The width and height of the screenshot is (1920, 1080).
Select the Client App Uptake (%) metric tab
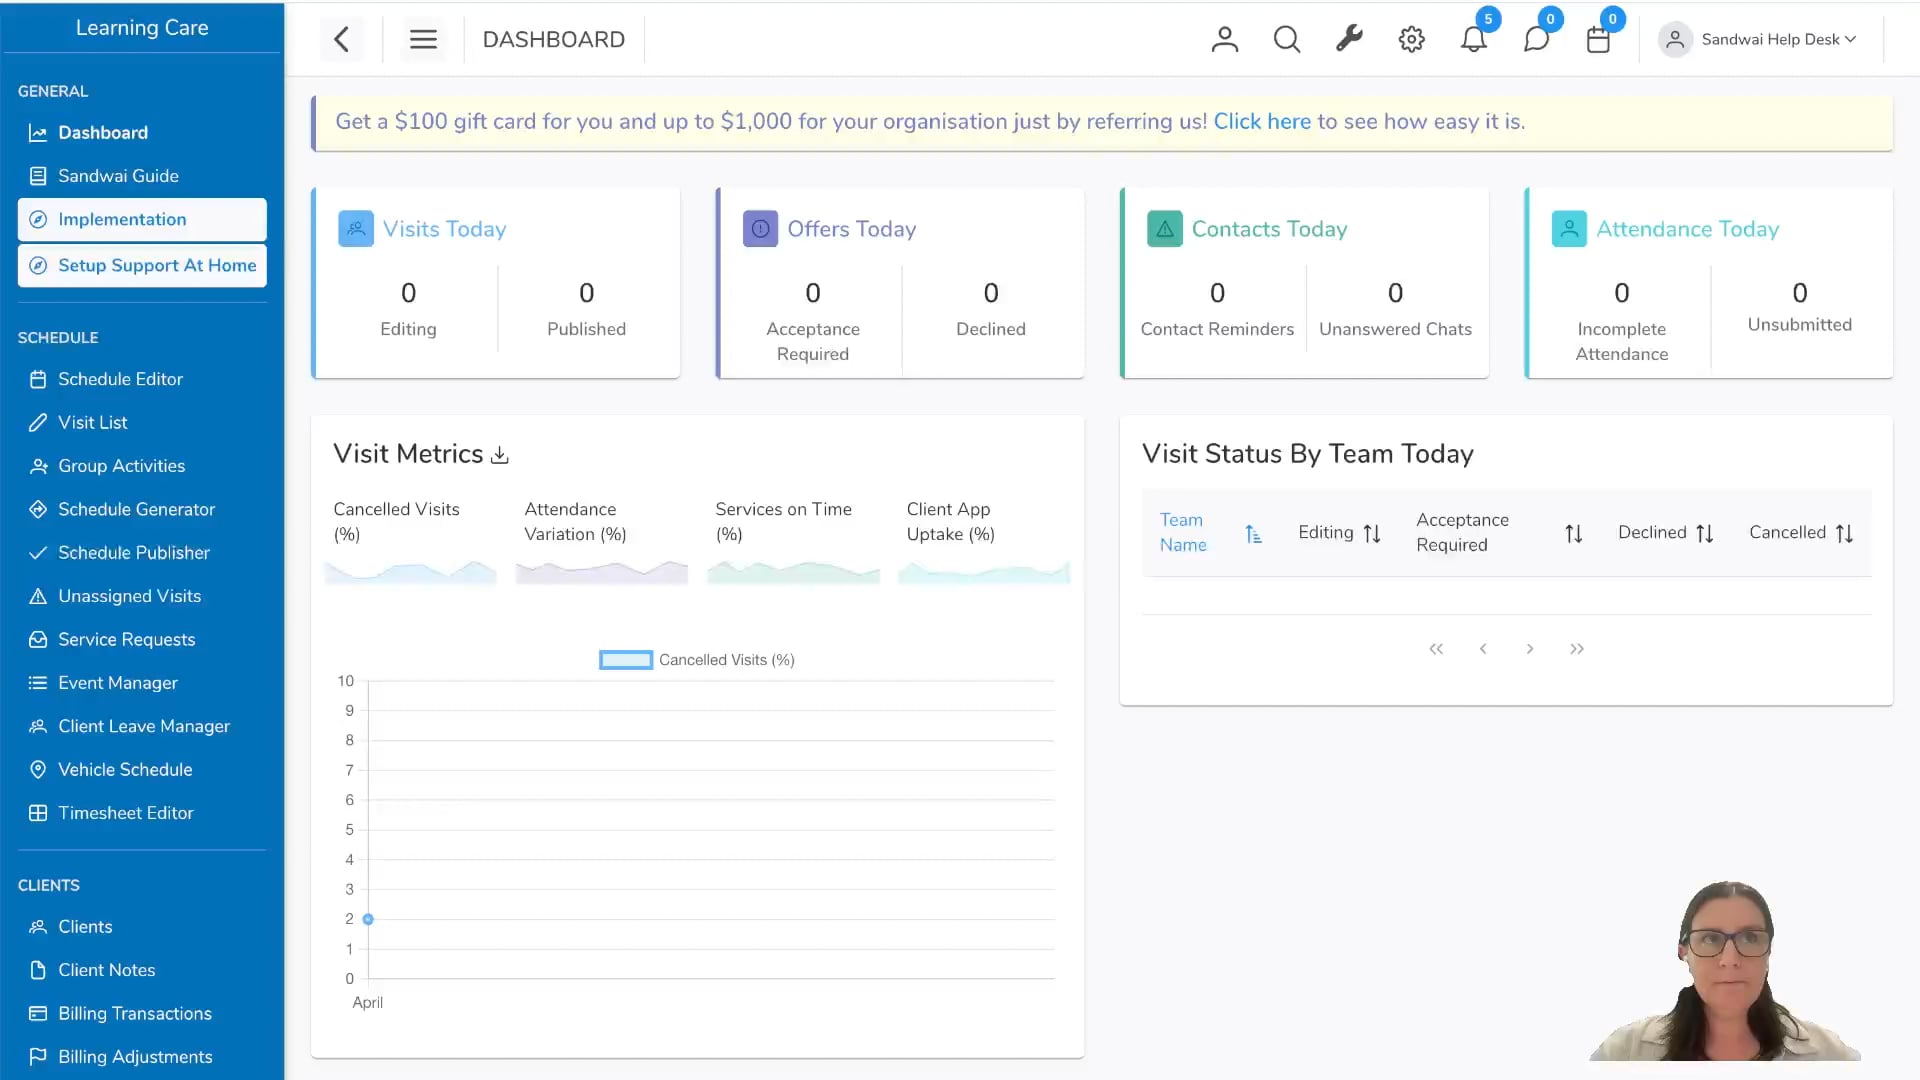(984, 541)
